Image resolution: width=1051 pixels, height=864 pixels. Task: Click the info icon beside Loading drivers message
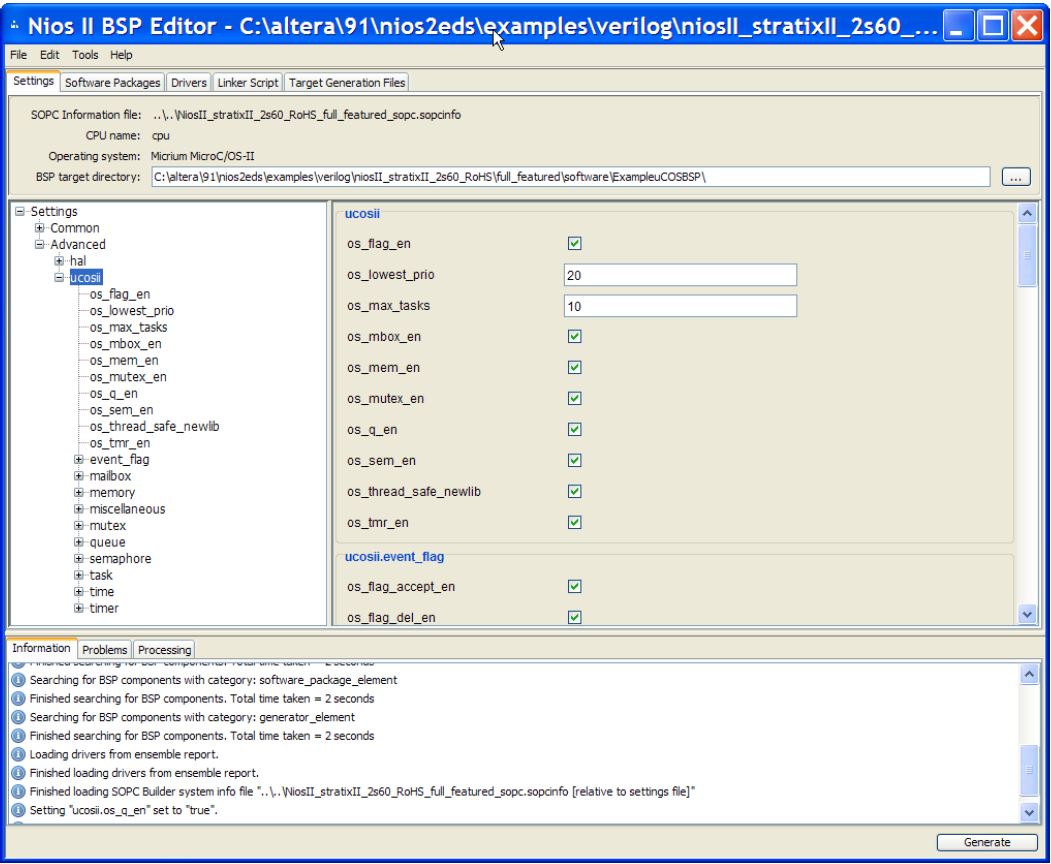(18, 754)
